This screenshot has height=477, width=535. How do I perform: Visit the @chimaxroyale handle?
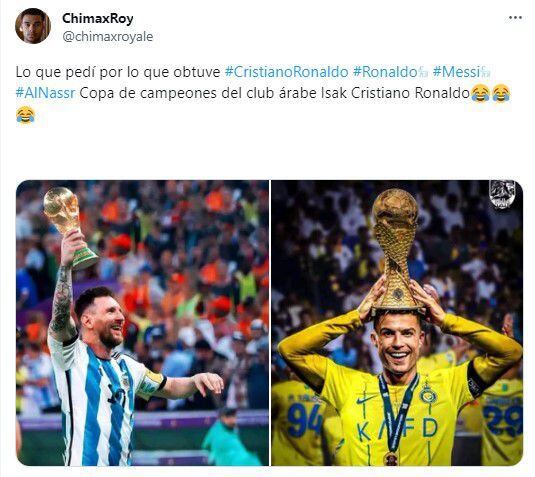[x=107, y=37]
